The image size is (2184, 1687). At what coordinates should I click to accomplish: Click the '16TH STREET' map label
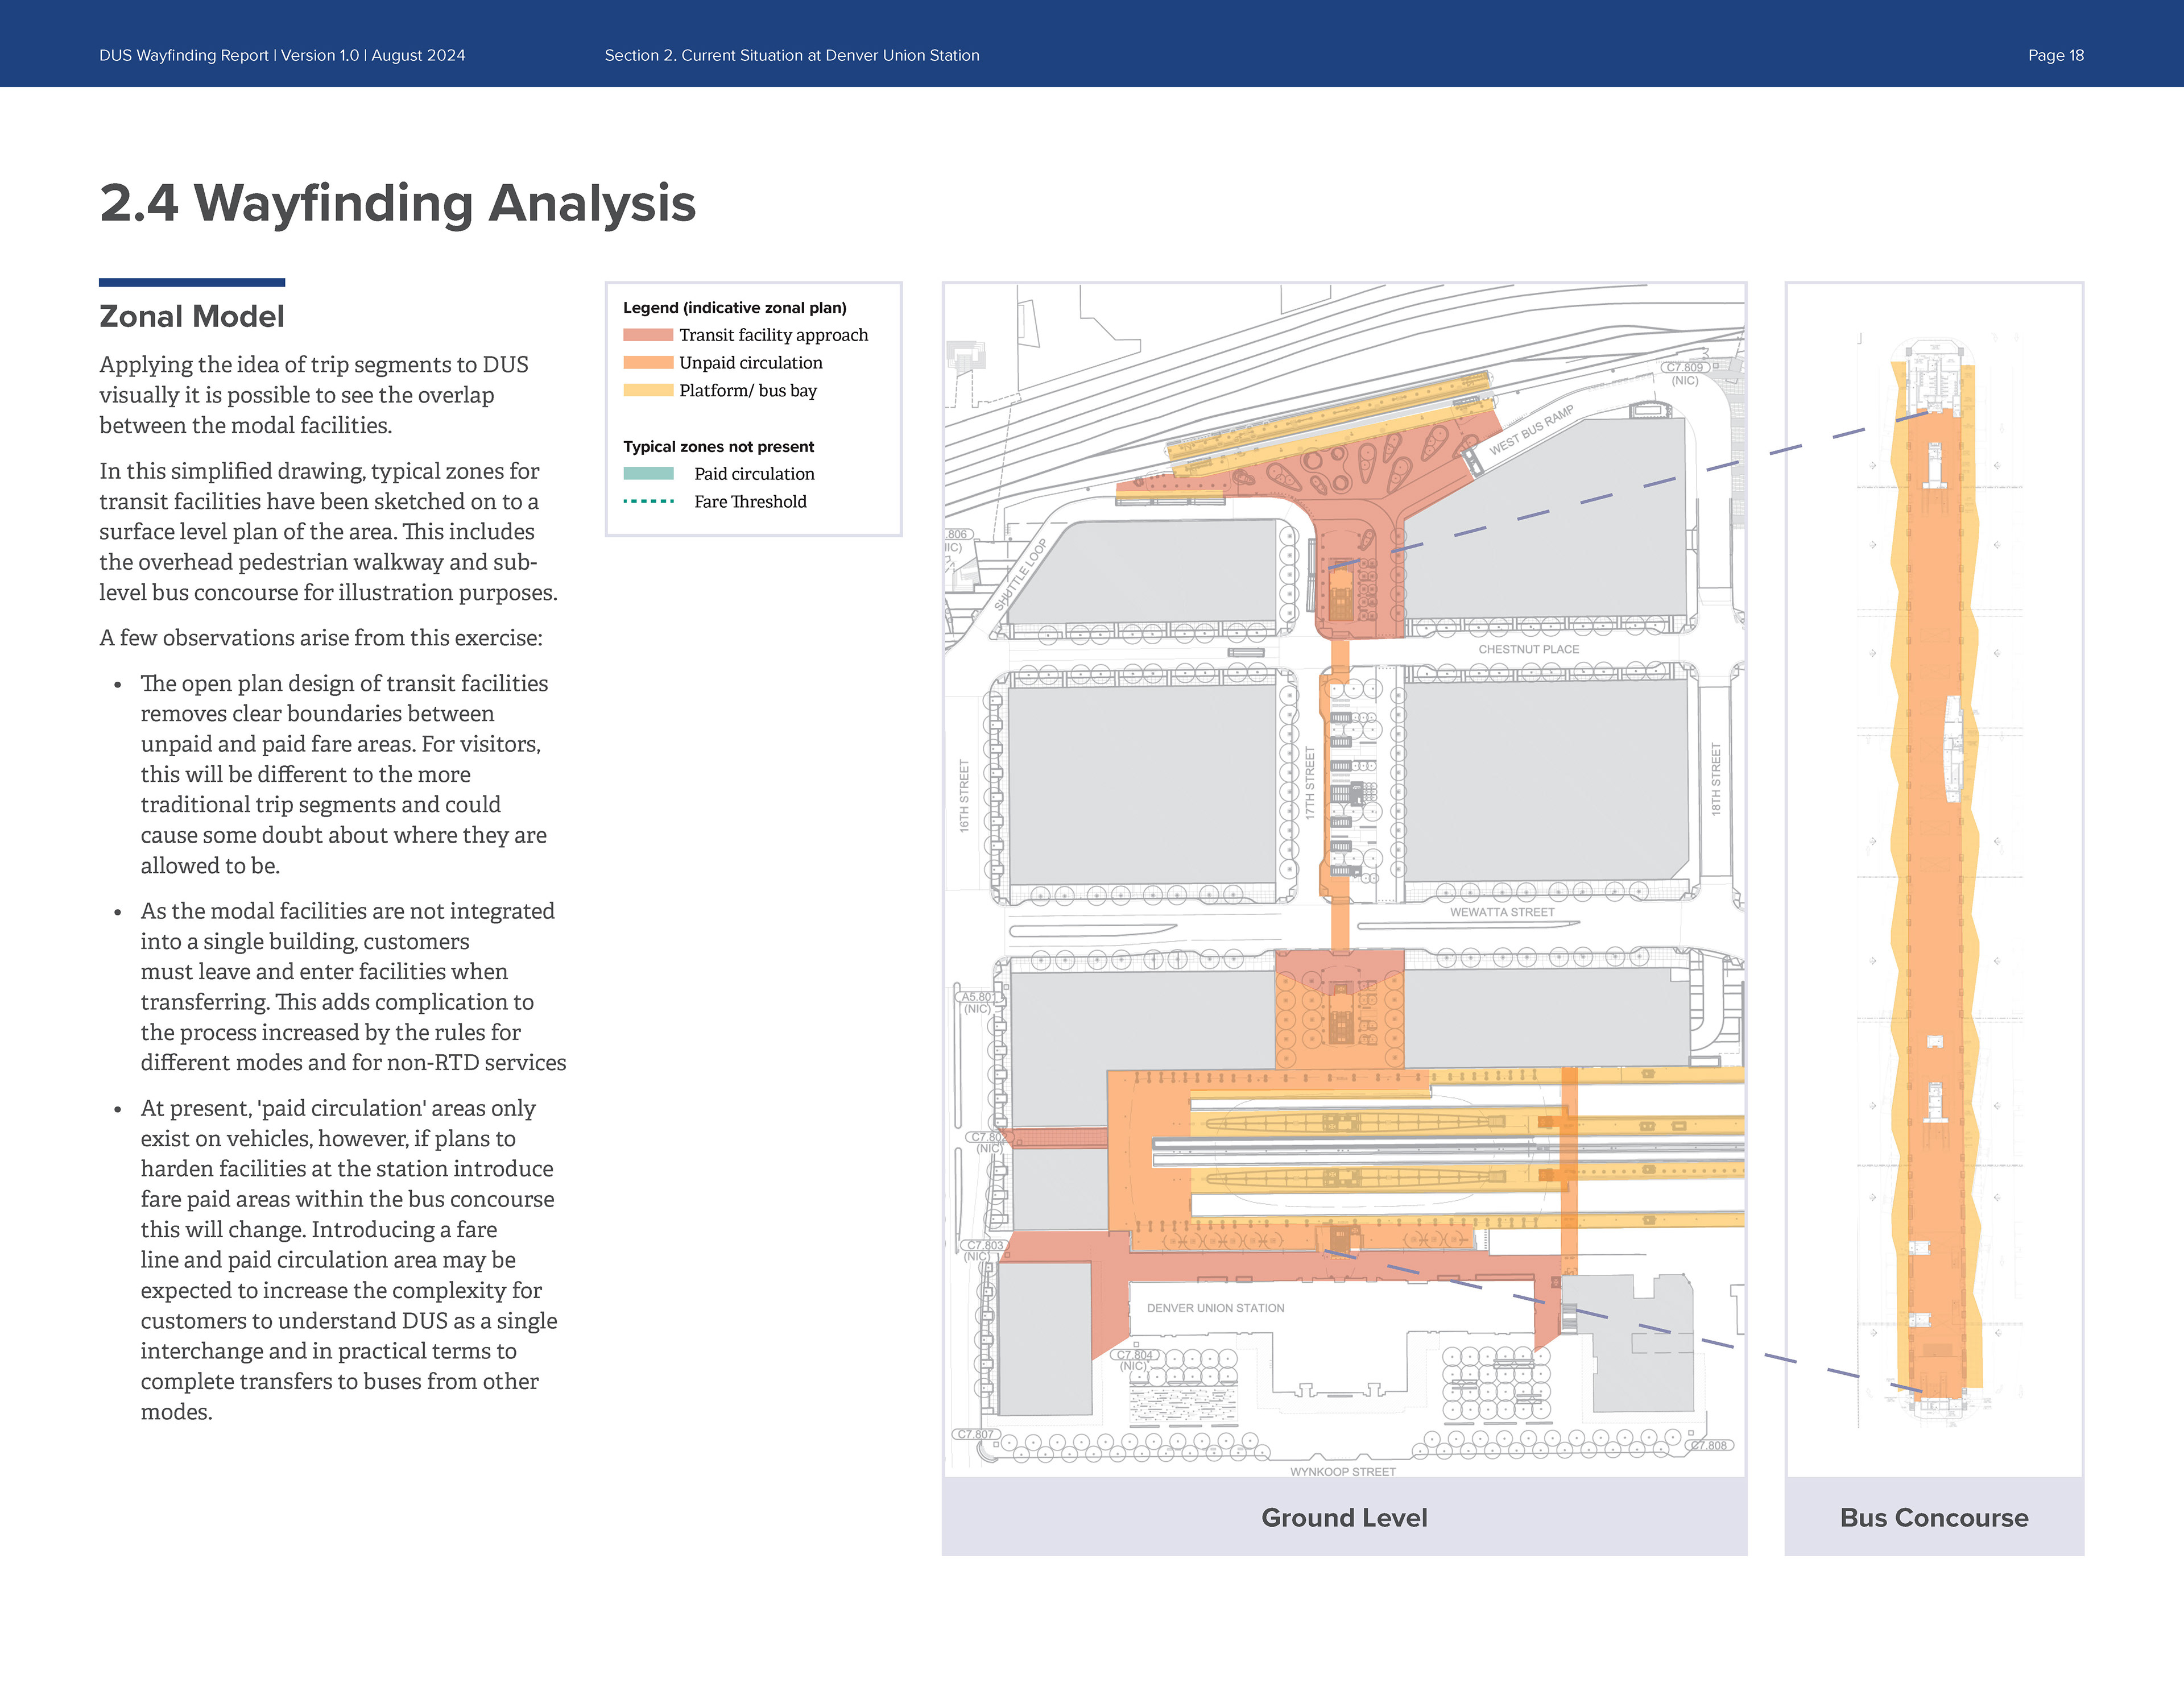(x=965, y=796)
